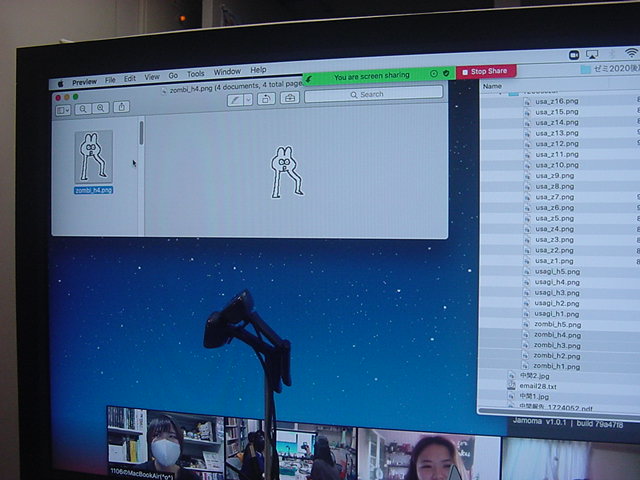This screenshot has width=640, height=480.
Task: Select 中間1.jpg in the Finder list
Action: [534, 396]
